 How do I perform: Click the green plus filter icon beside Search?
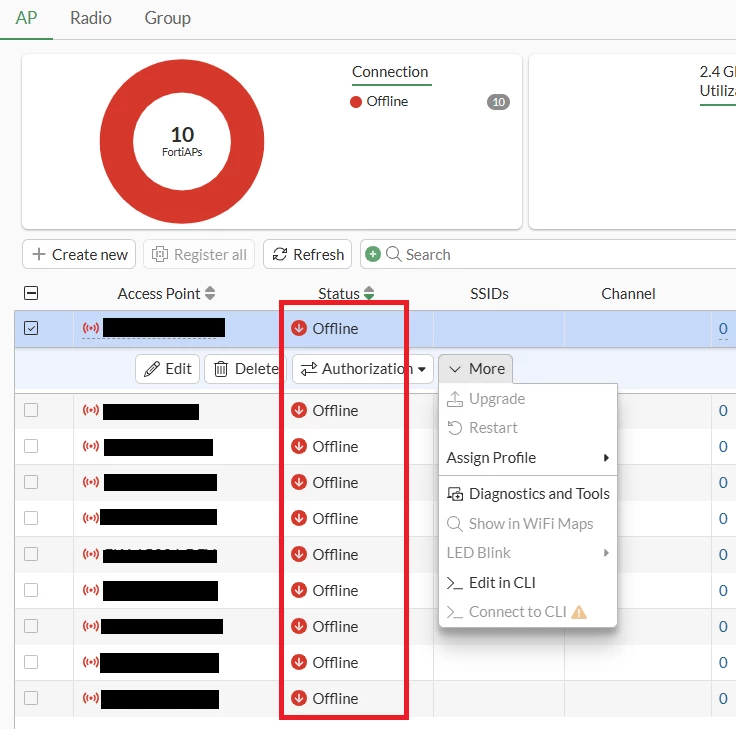[373, 254]
